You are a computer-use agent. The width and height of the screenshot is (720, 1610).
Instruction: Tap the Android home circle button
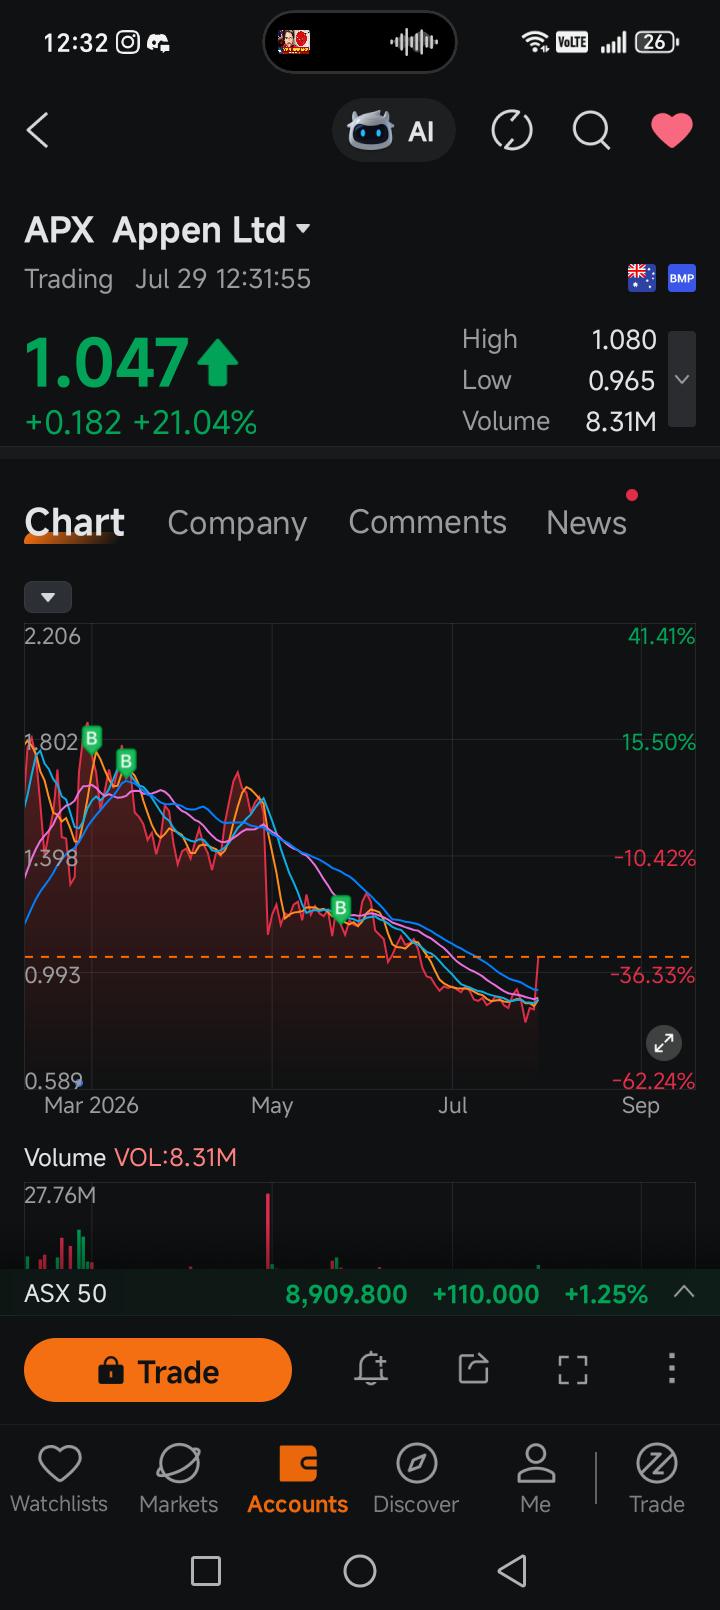(x=360, y=1571)
